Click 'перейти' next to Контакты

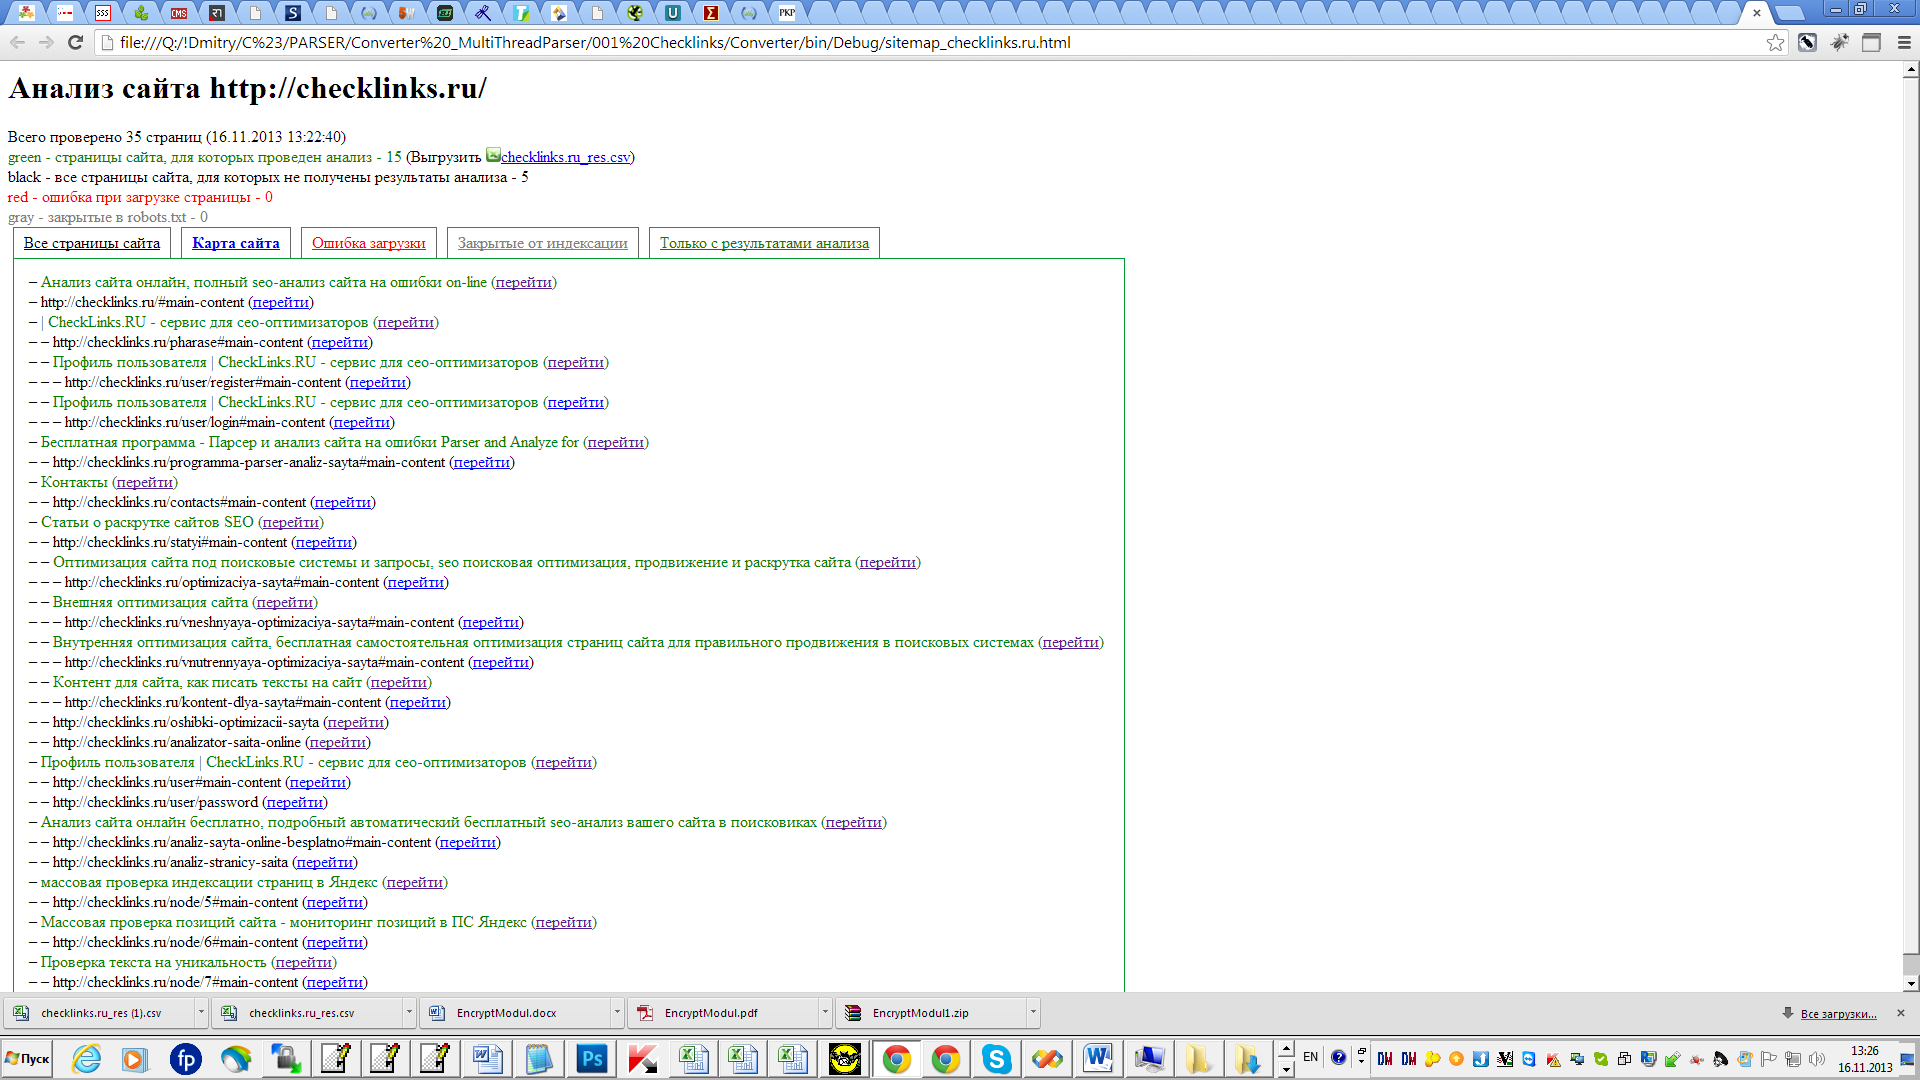coord(144,482)
